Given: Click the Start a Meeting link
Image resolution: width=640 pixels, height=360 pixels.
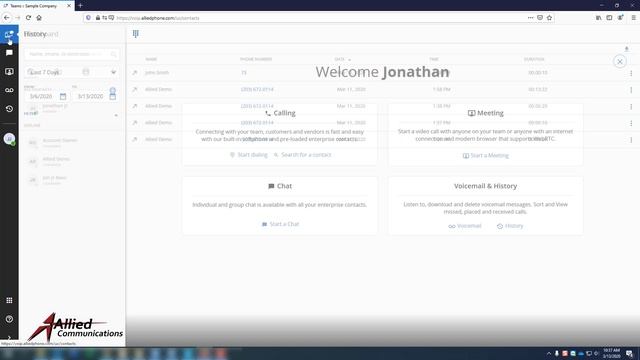Looking at the screenshot, I should point(485,156).
